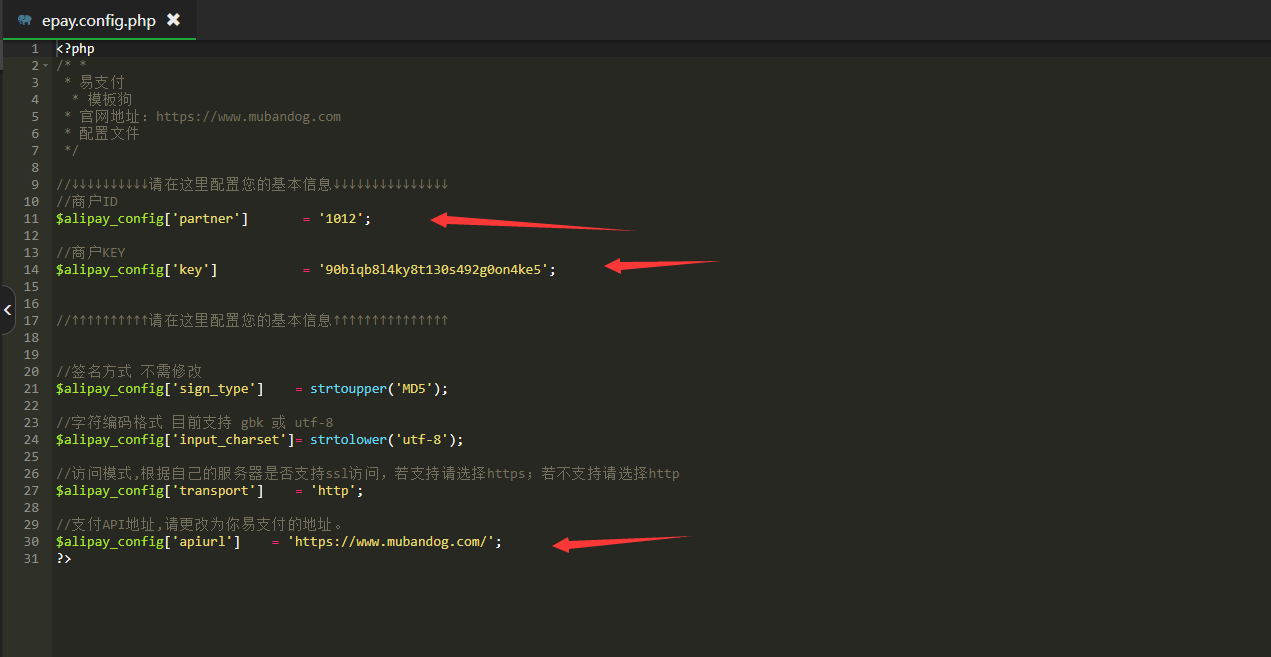Click the closing ?> tag on line 31
Viewport: 1271px width, 657px height.
coord(64,559)
